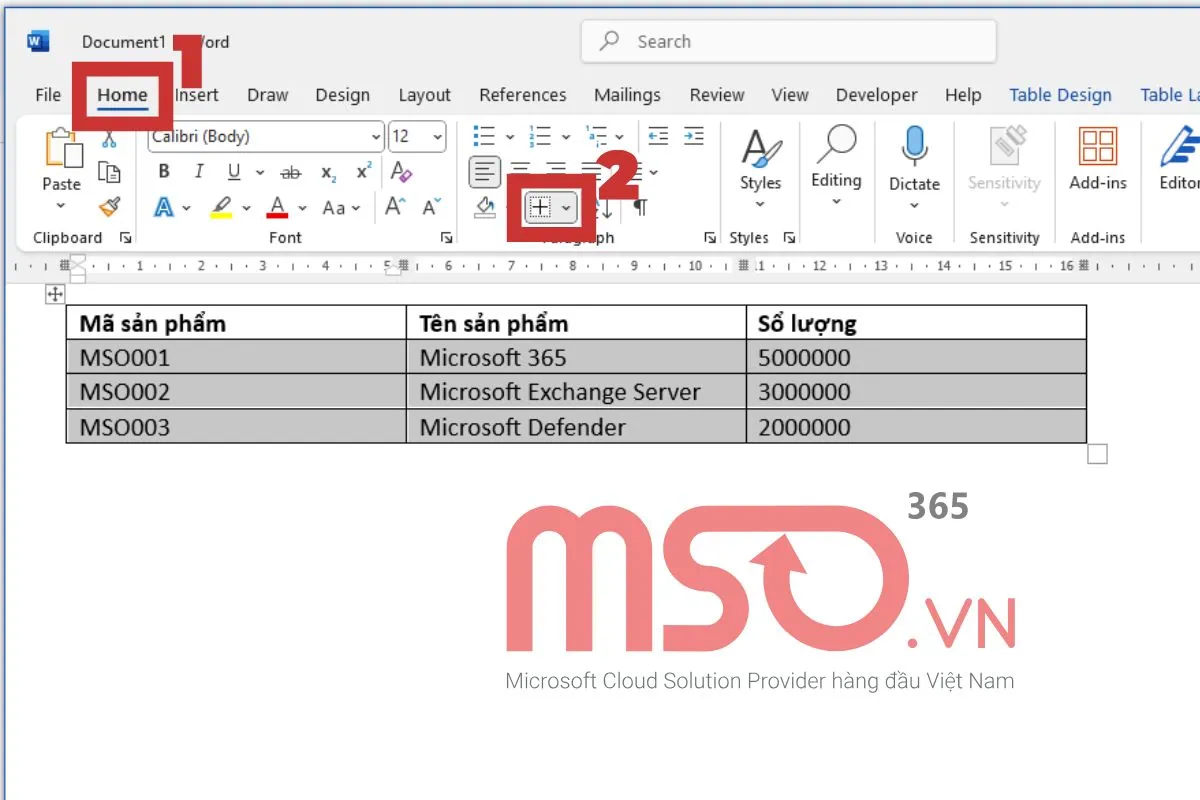Toggle Bold formatting

164,172
